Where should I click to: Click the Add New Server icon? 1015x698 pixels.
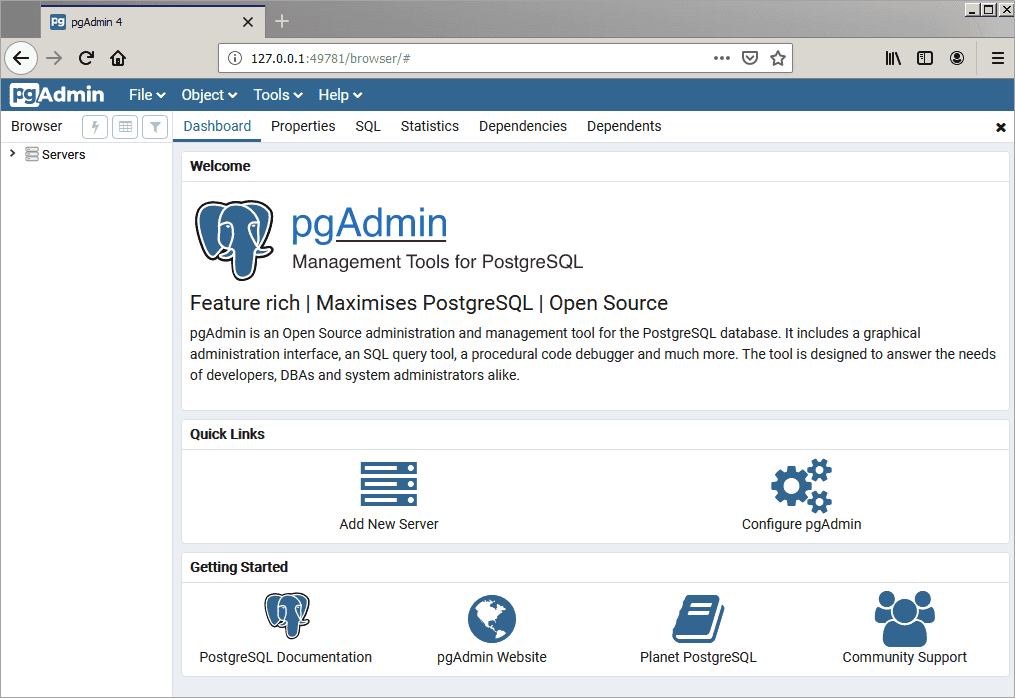[x=388, y=483]
